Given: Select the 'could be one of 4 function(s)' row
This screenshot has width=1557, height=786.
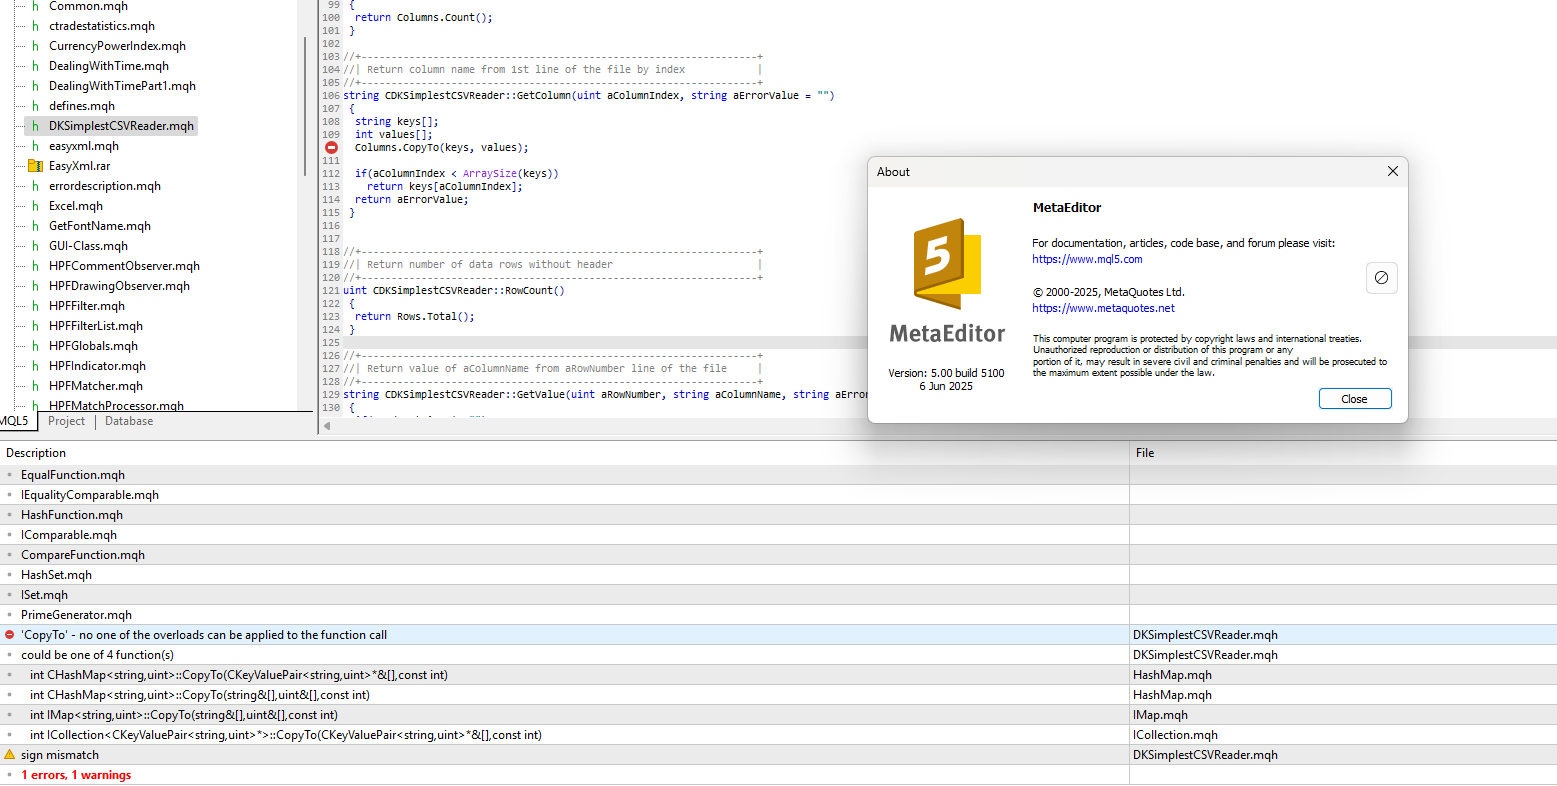Looking at the screenshot, I should (x=97, y=655).
